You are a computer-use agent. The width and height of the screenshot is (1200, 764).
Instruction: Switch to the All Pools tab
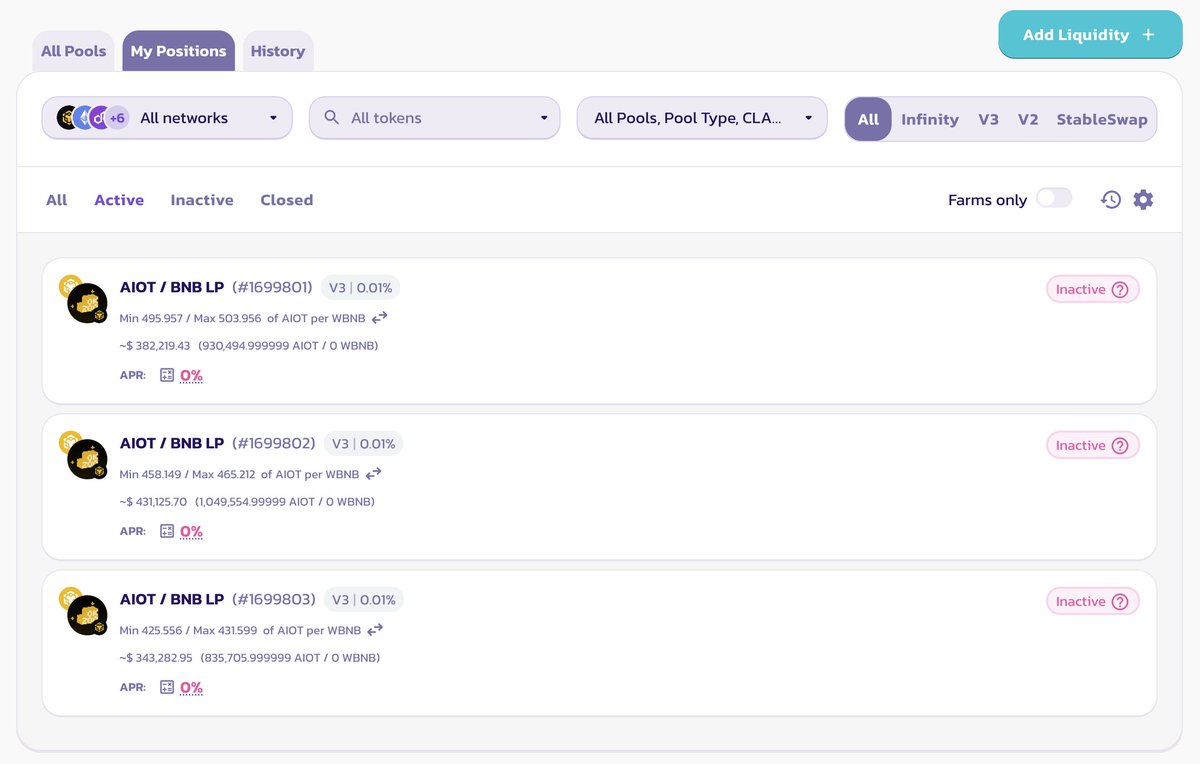73,51
